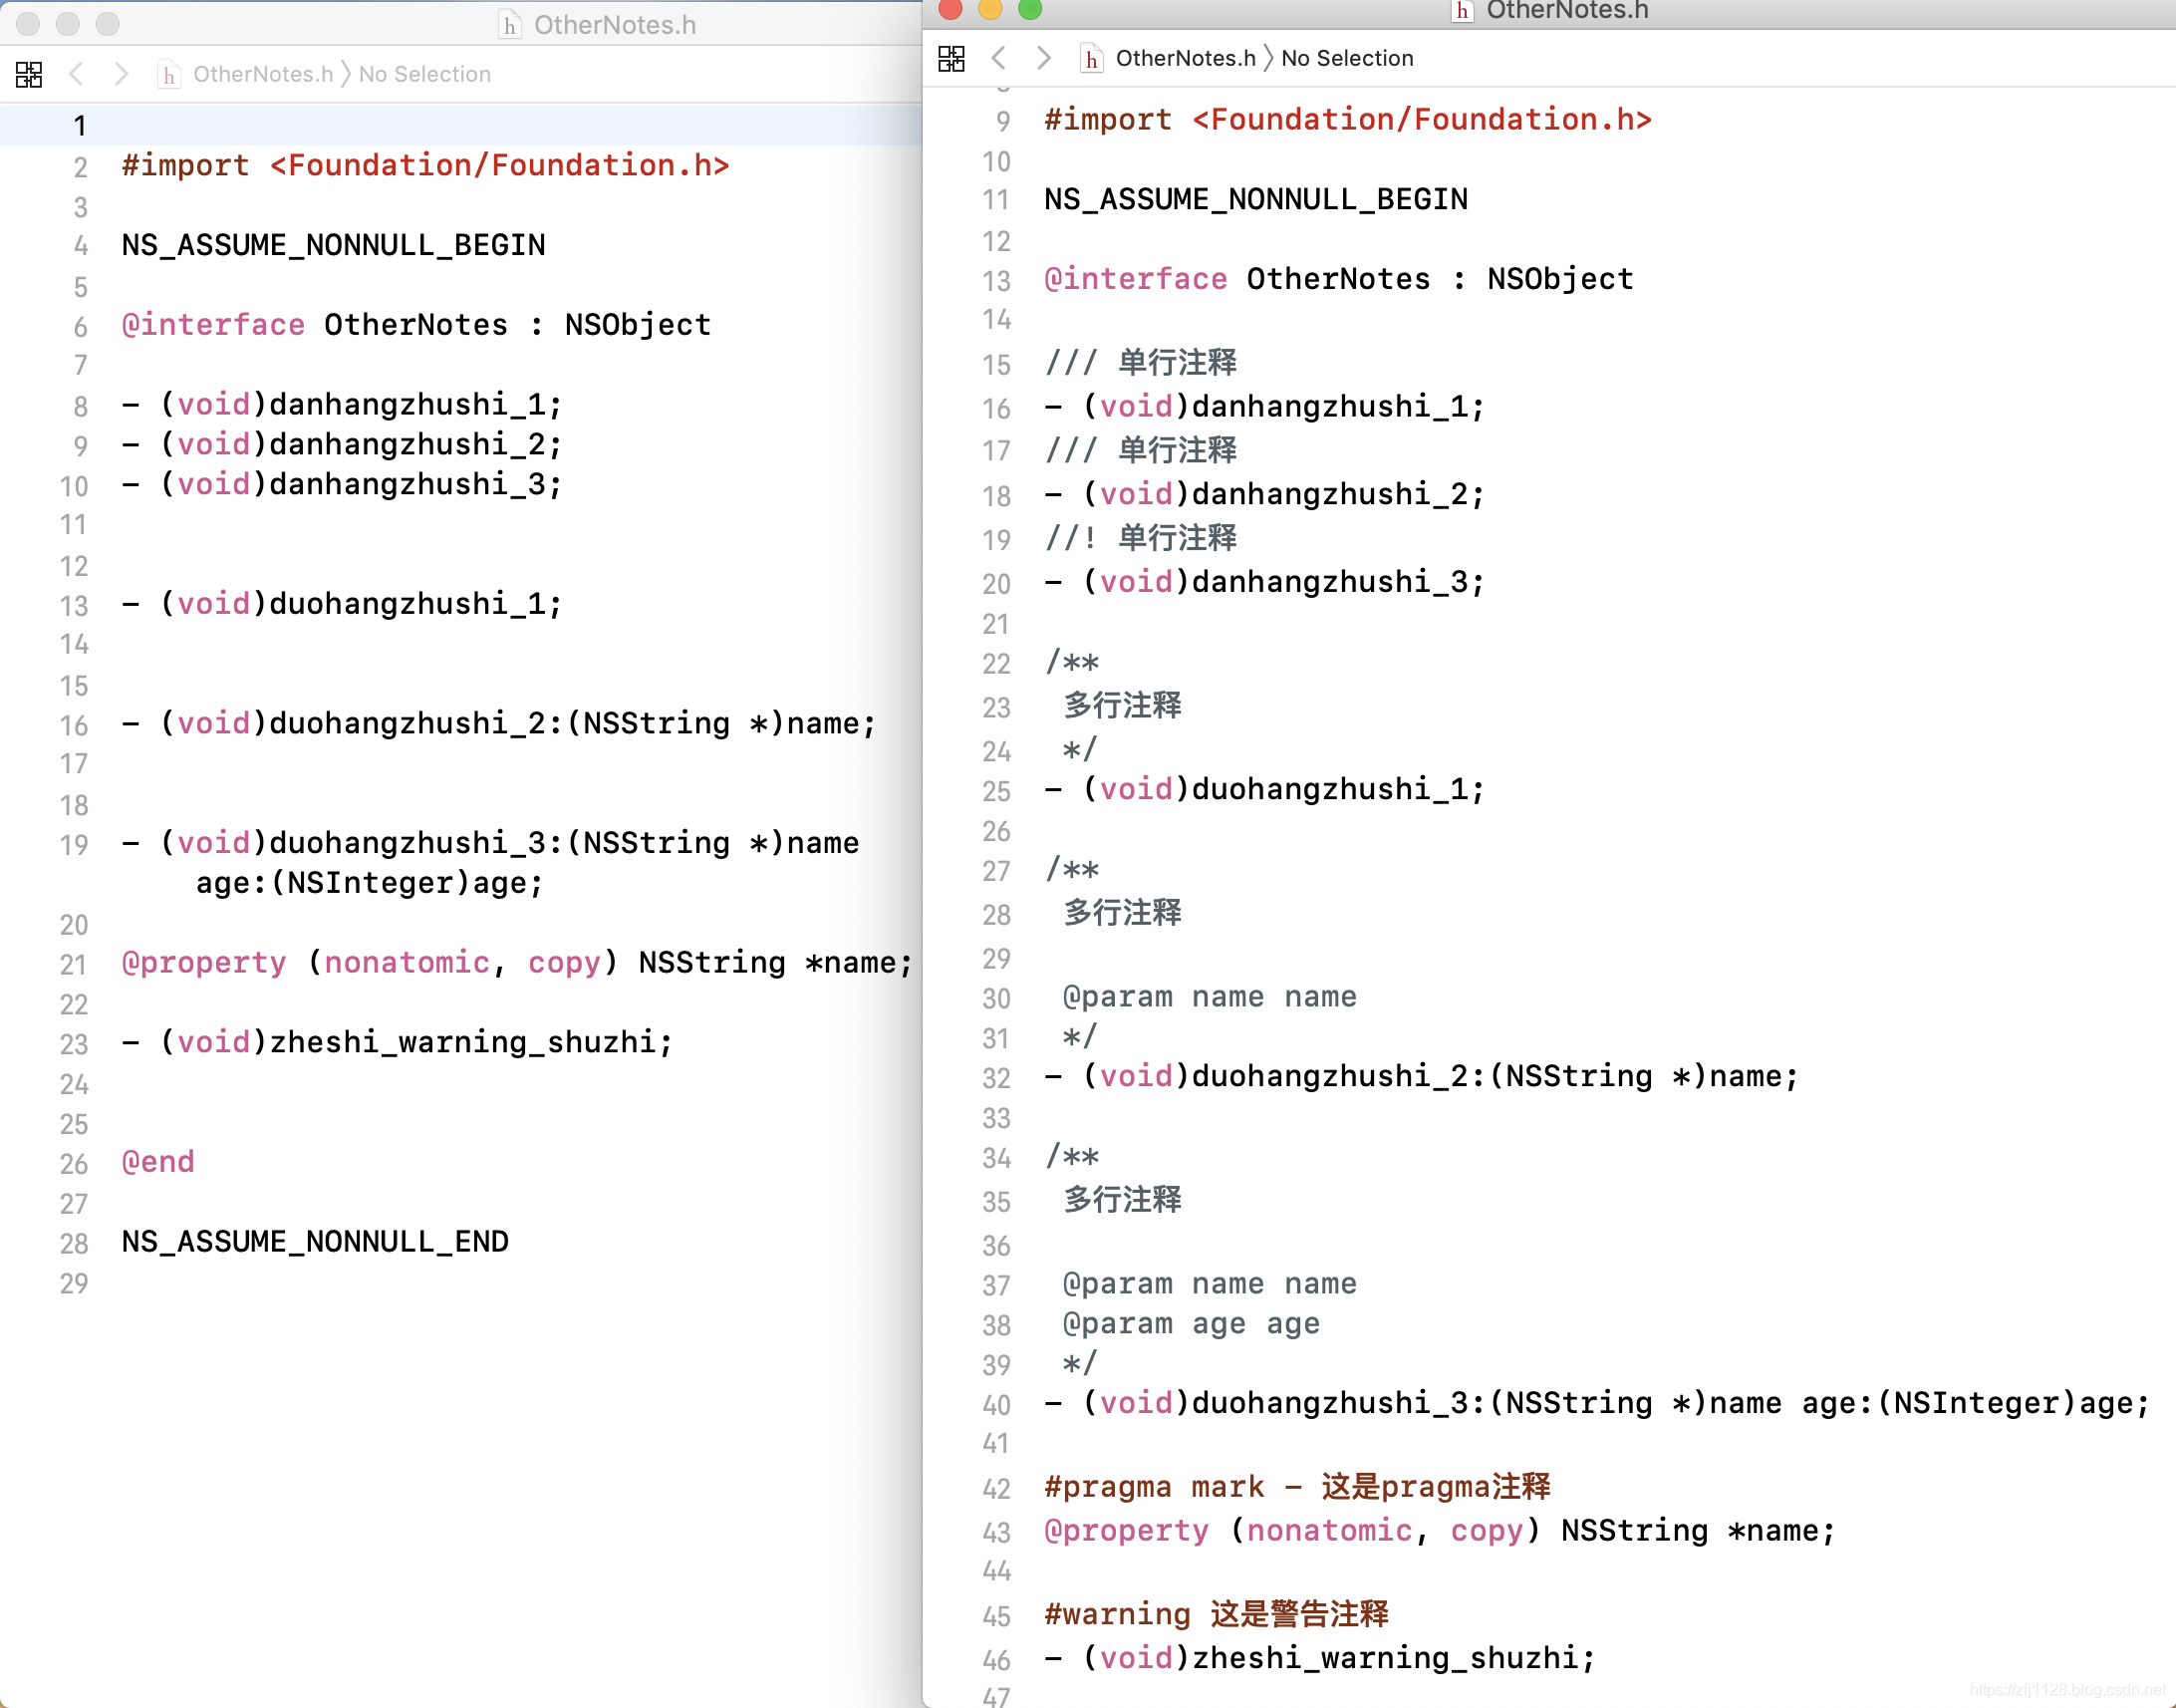Click file proxy icon in left title bar
Image resolution: width=2176 pixels, height=1708 pixels.
coord(510,24)
